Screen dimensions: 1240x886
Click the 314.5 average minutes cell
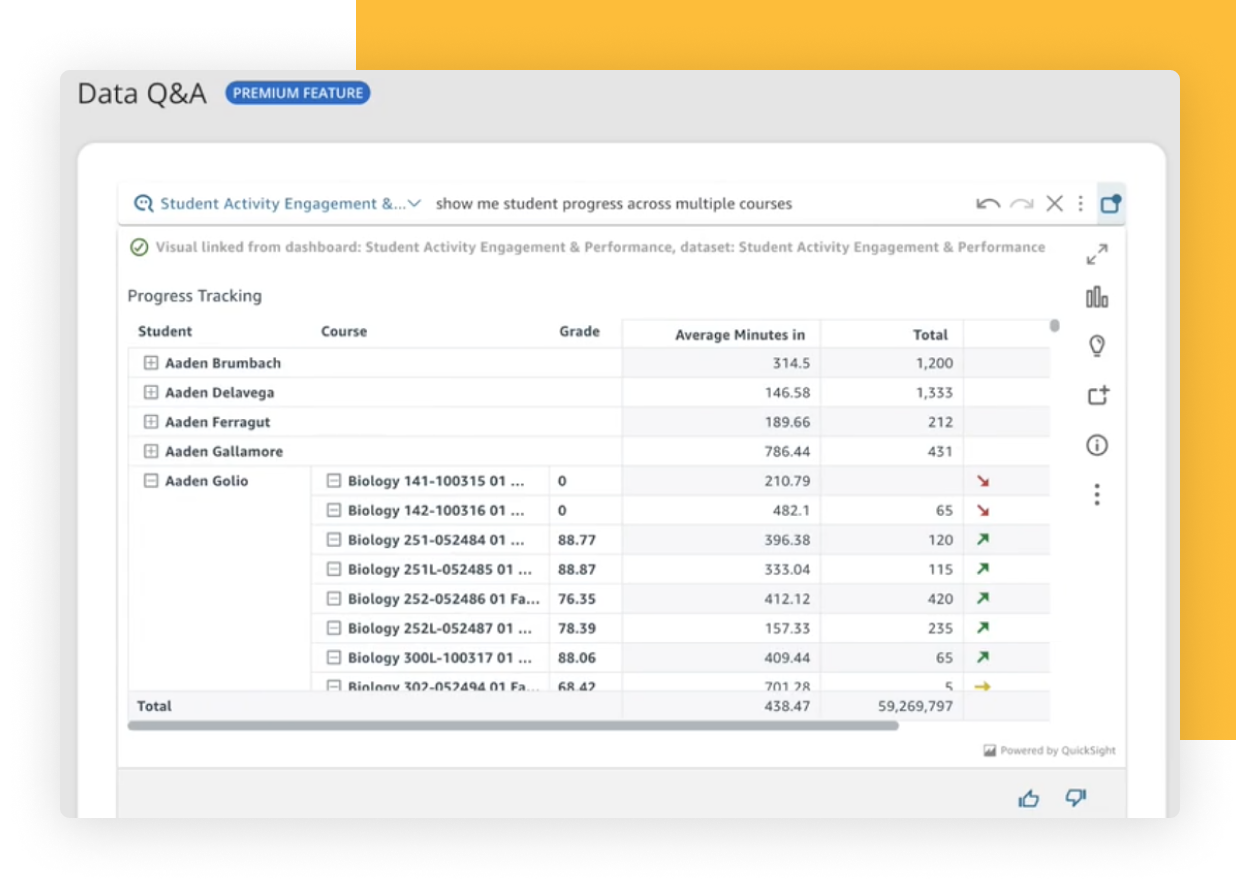[791, 364]
